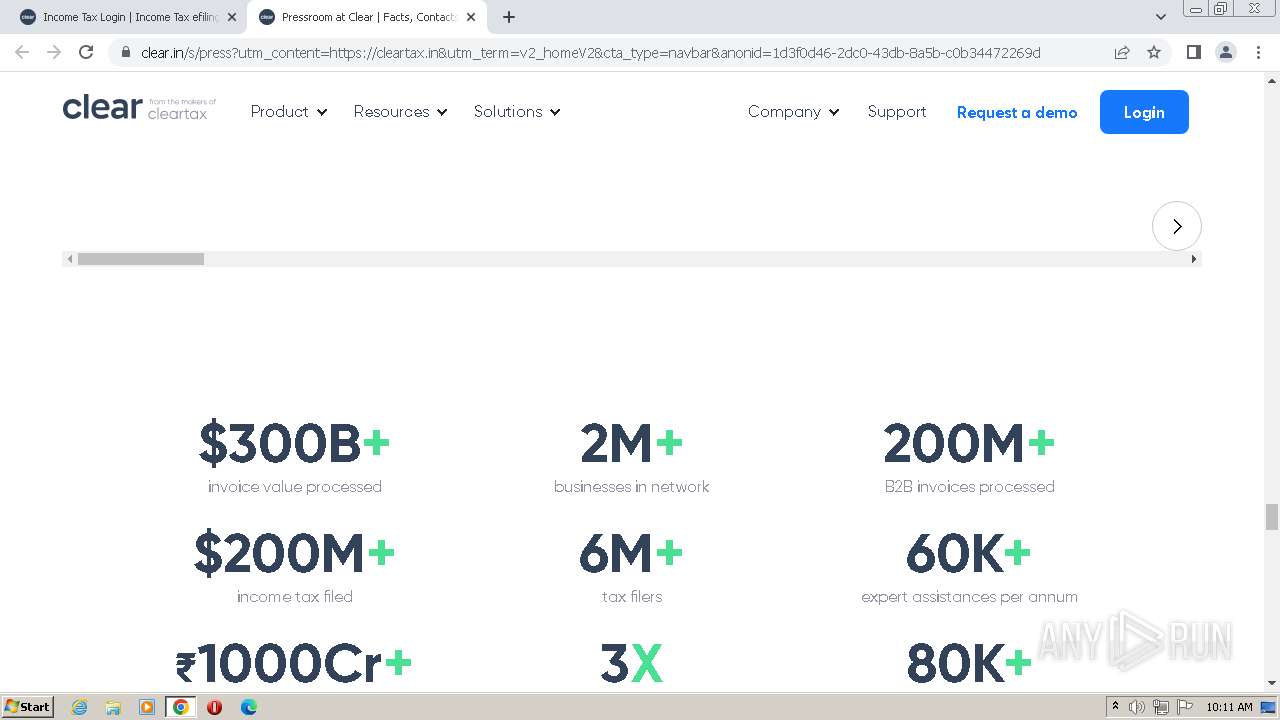Expand the Company menu
Image resolution: width=1280 pixels, height=720 pixels.
pyautogui.click(x=794, y=112)
